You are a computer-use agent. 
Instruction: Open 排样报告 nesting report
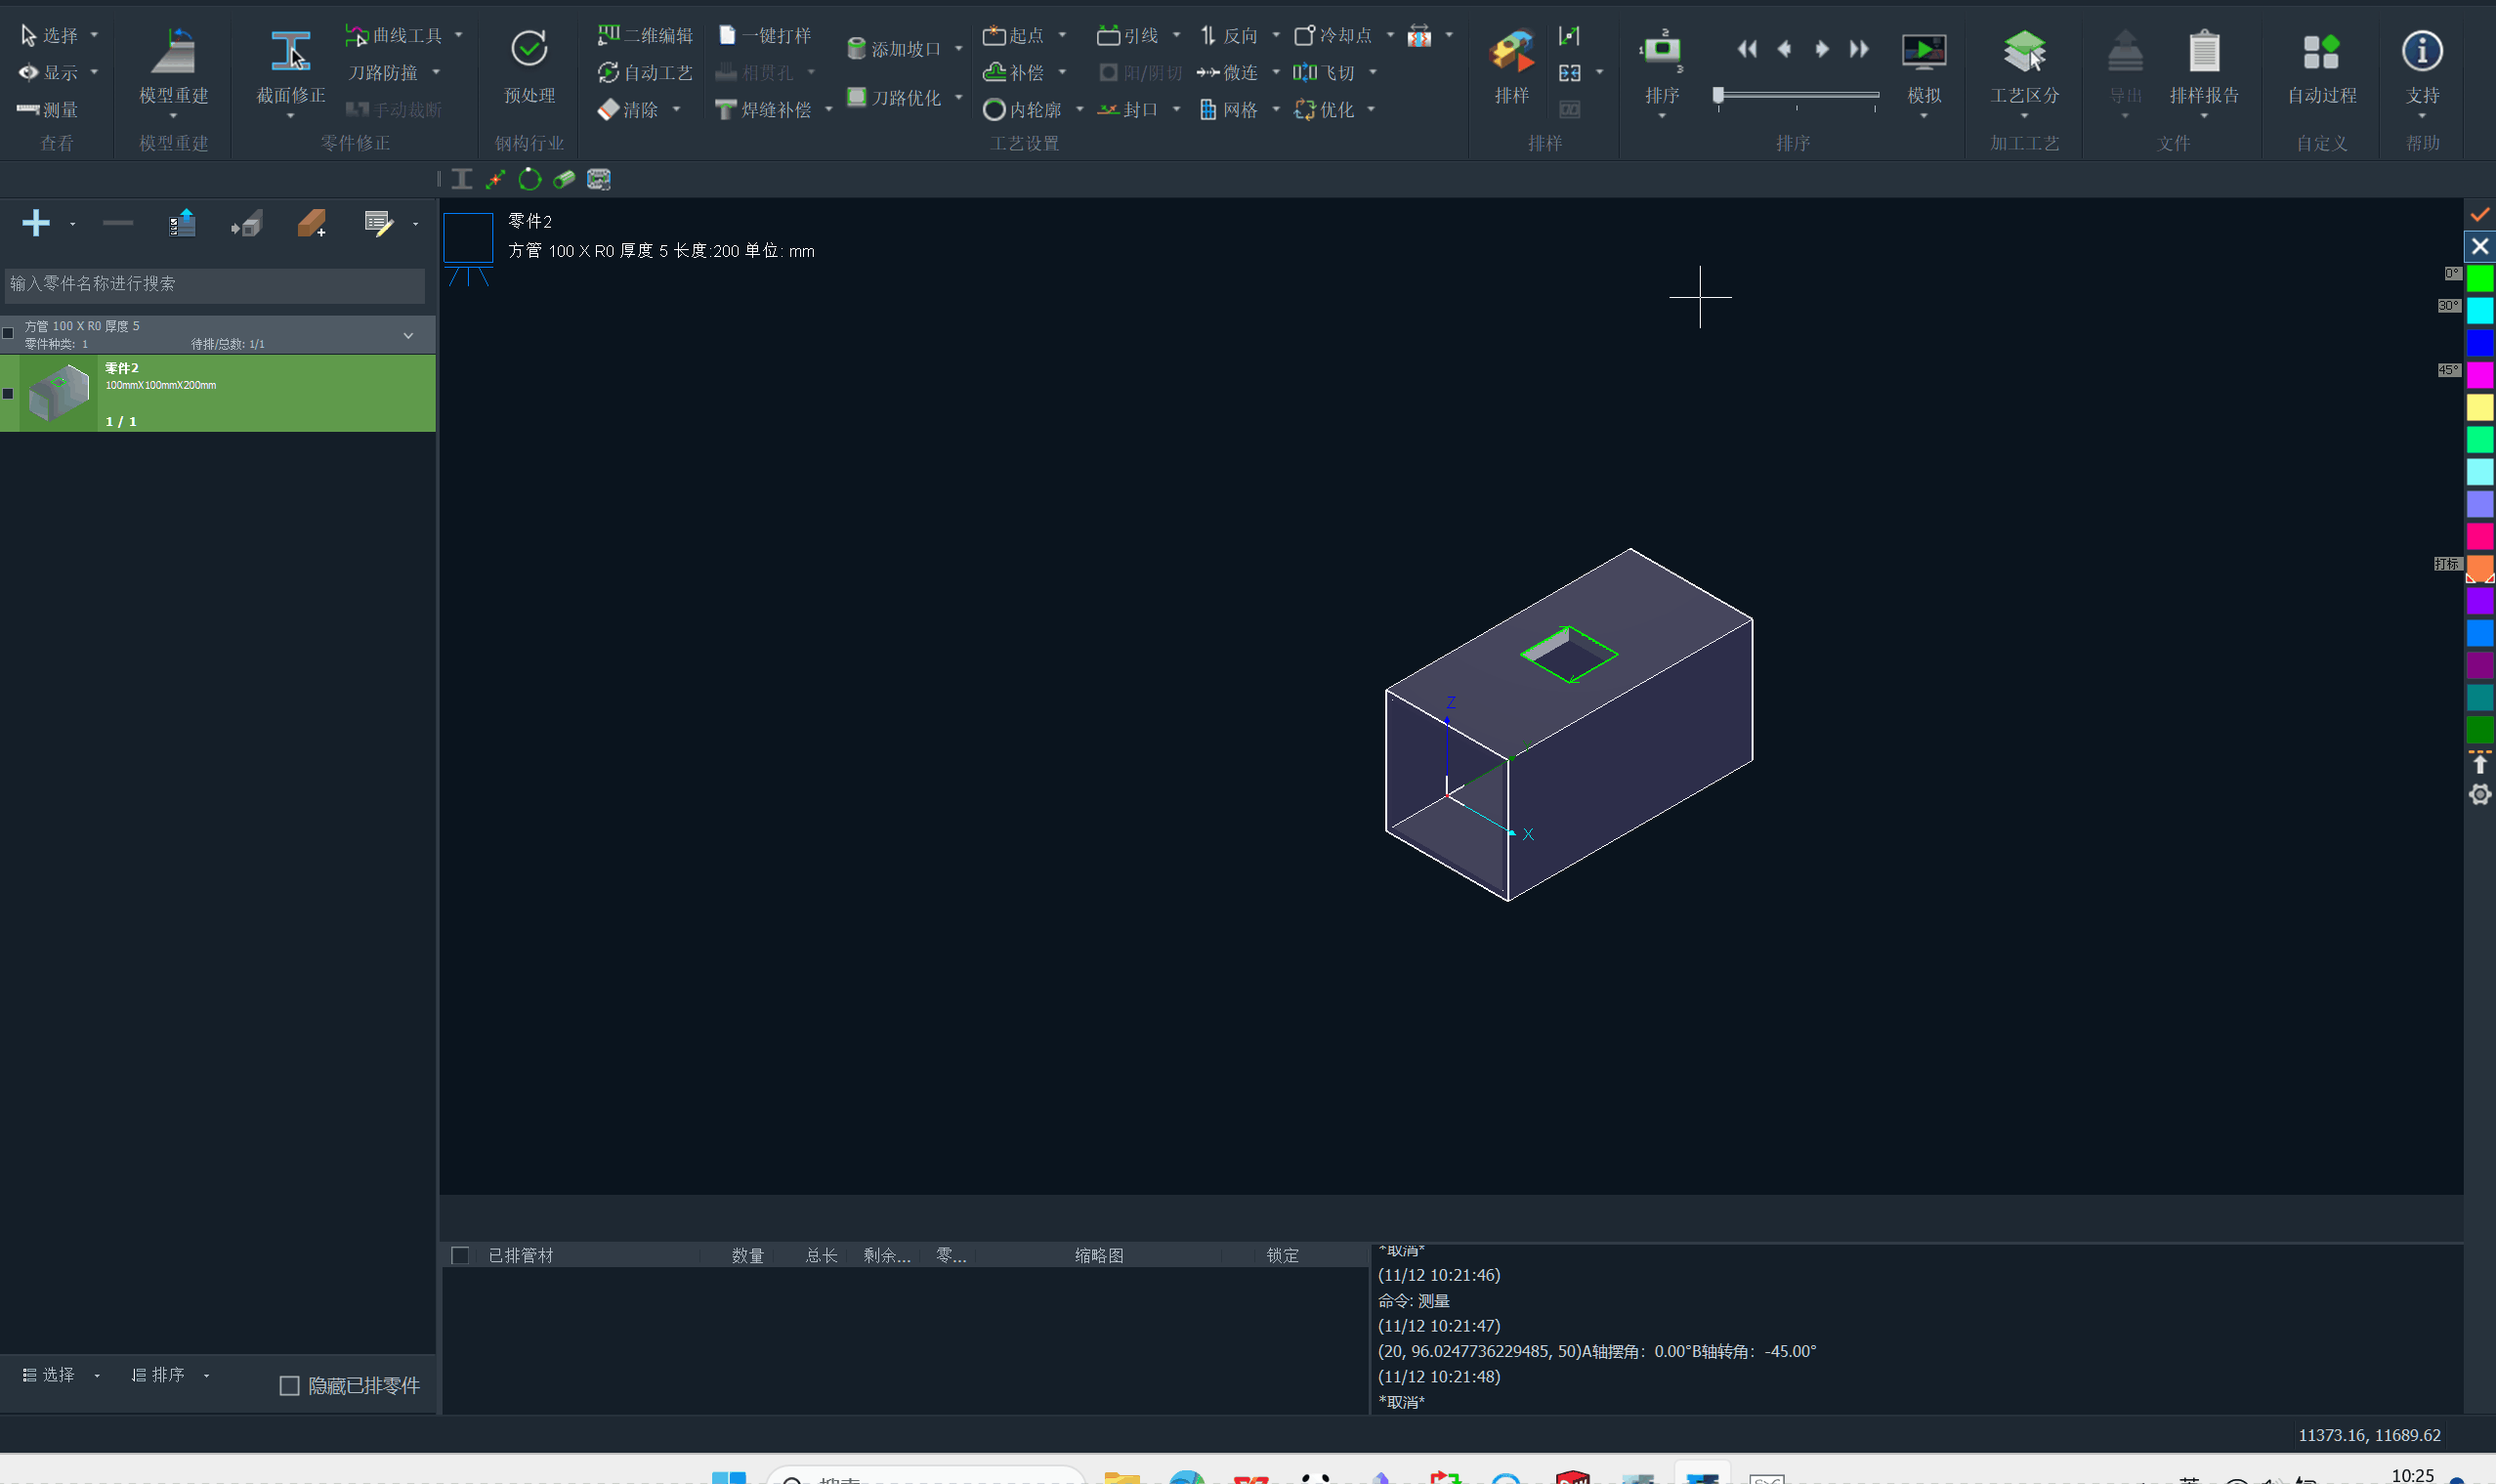point(2203,52)
